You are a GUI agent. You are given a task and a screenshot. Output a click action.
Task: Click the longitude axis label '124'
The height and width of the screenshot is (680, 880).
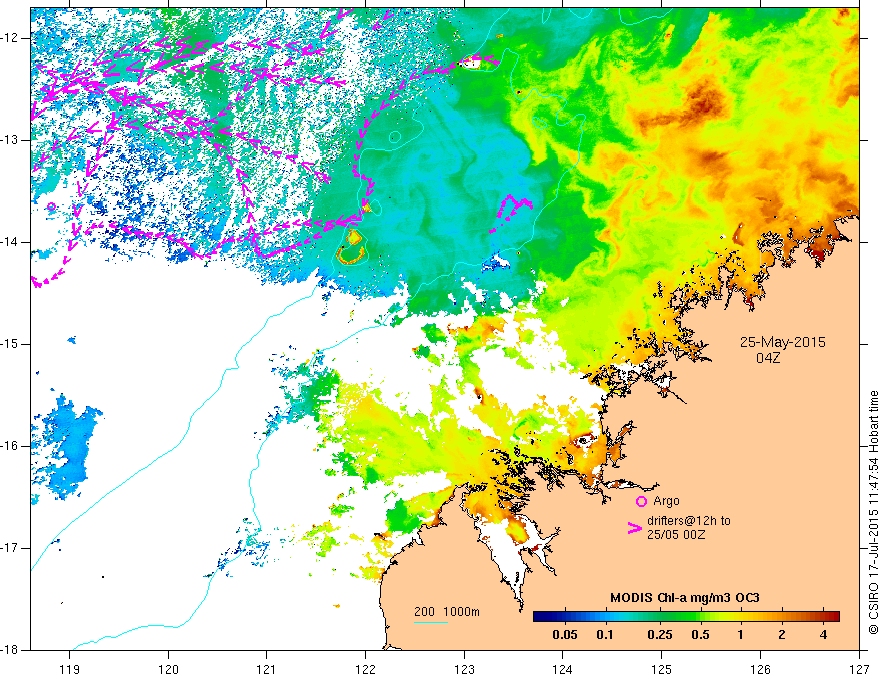click(x=563, y=669)
